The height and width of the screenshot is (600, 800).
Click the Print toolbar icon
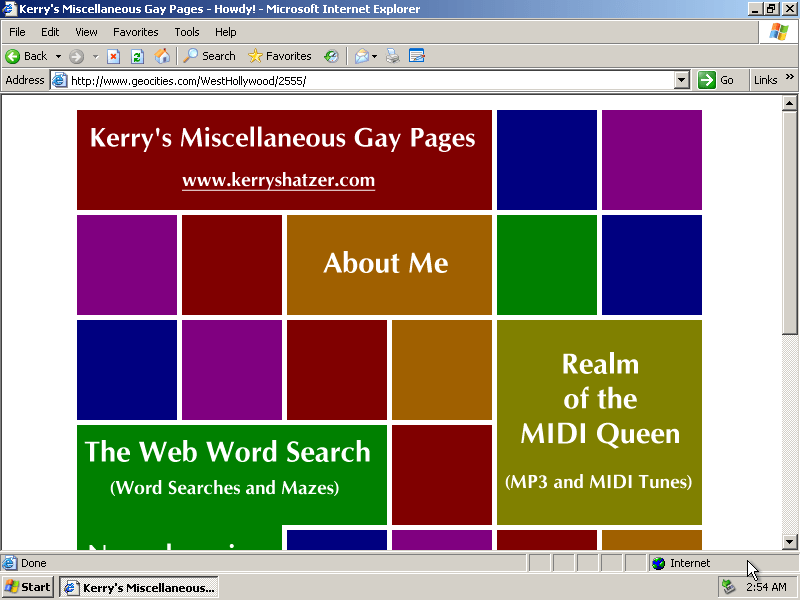point(393,56)
